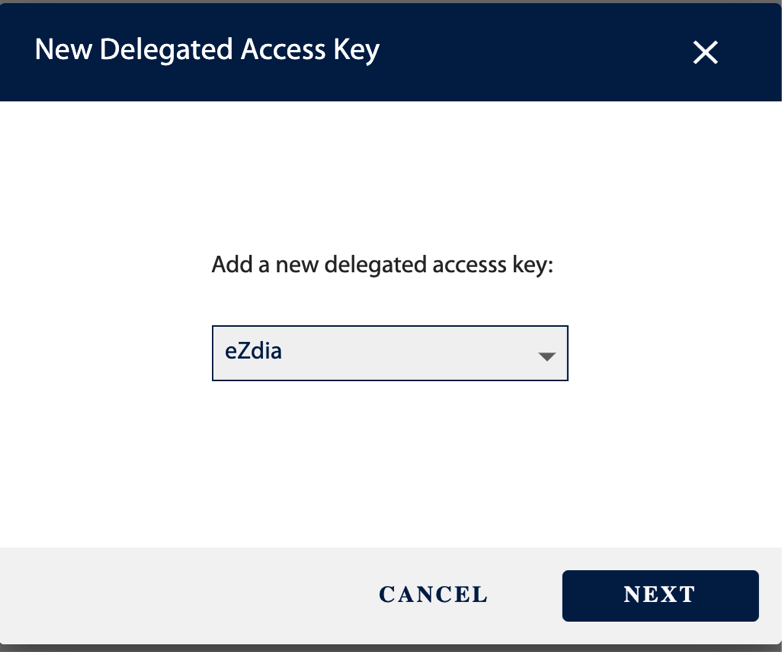The width and height of the screenshot is (782, 652).
Task: Click the gray footer area left of CANCEL
Action: pyautogui.click(x=185, y=596)
